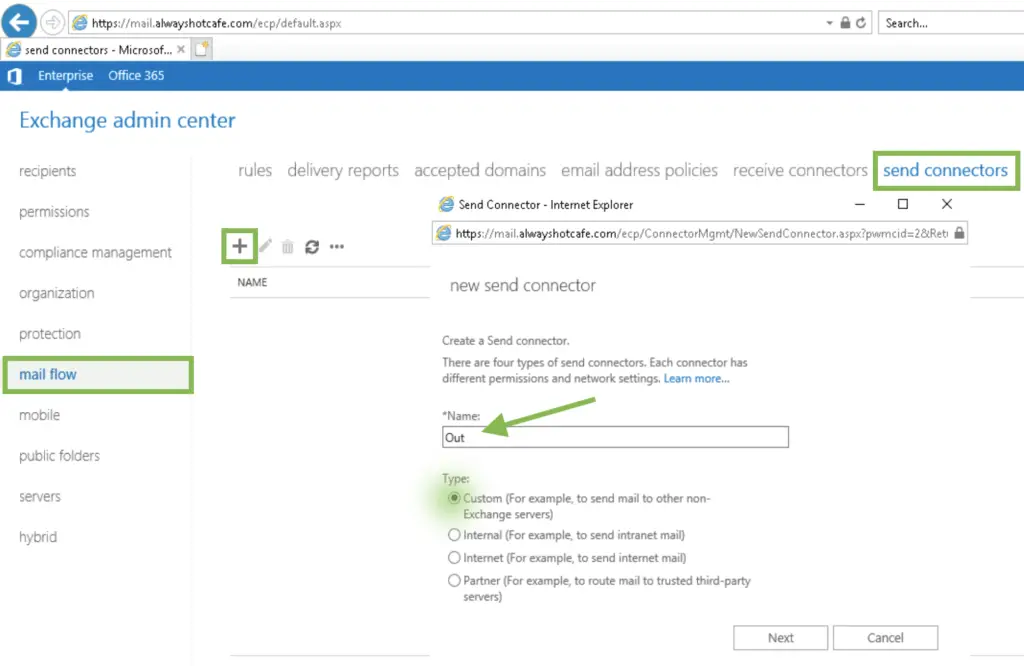Open the hybrid section
This screenshot has width=1024, height=666.
coord(38,537)
